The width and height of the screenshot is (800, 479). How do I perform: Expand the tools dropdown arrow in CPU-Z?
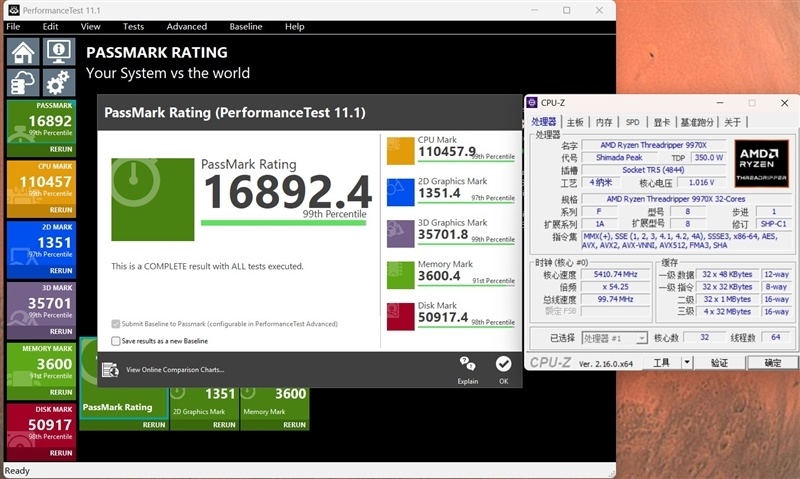(x=687, y=362)
